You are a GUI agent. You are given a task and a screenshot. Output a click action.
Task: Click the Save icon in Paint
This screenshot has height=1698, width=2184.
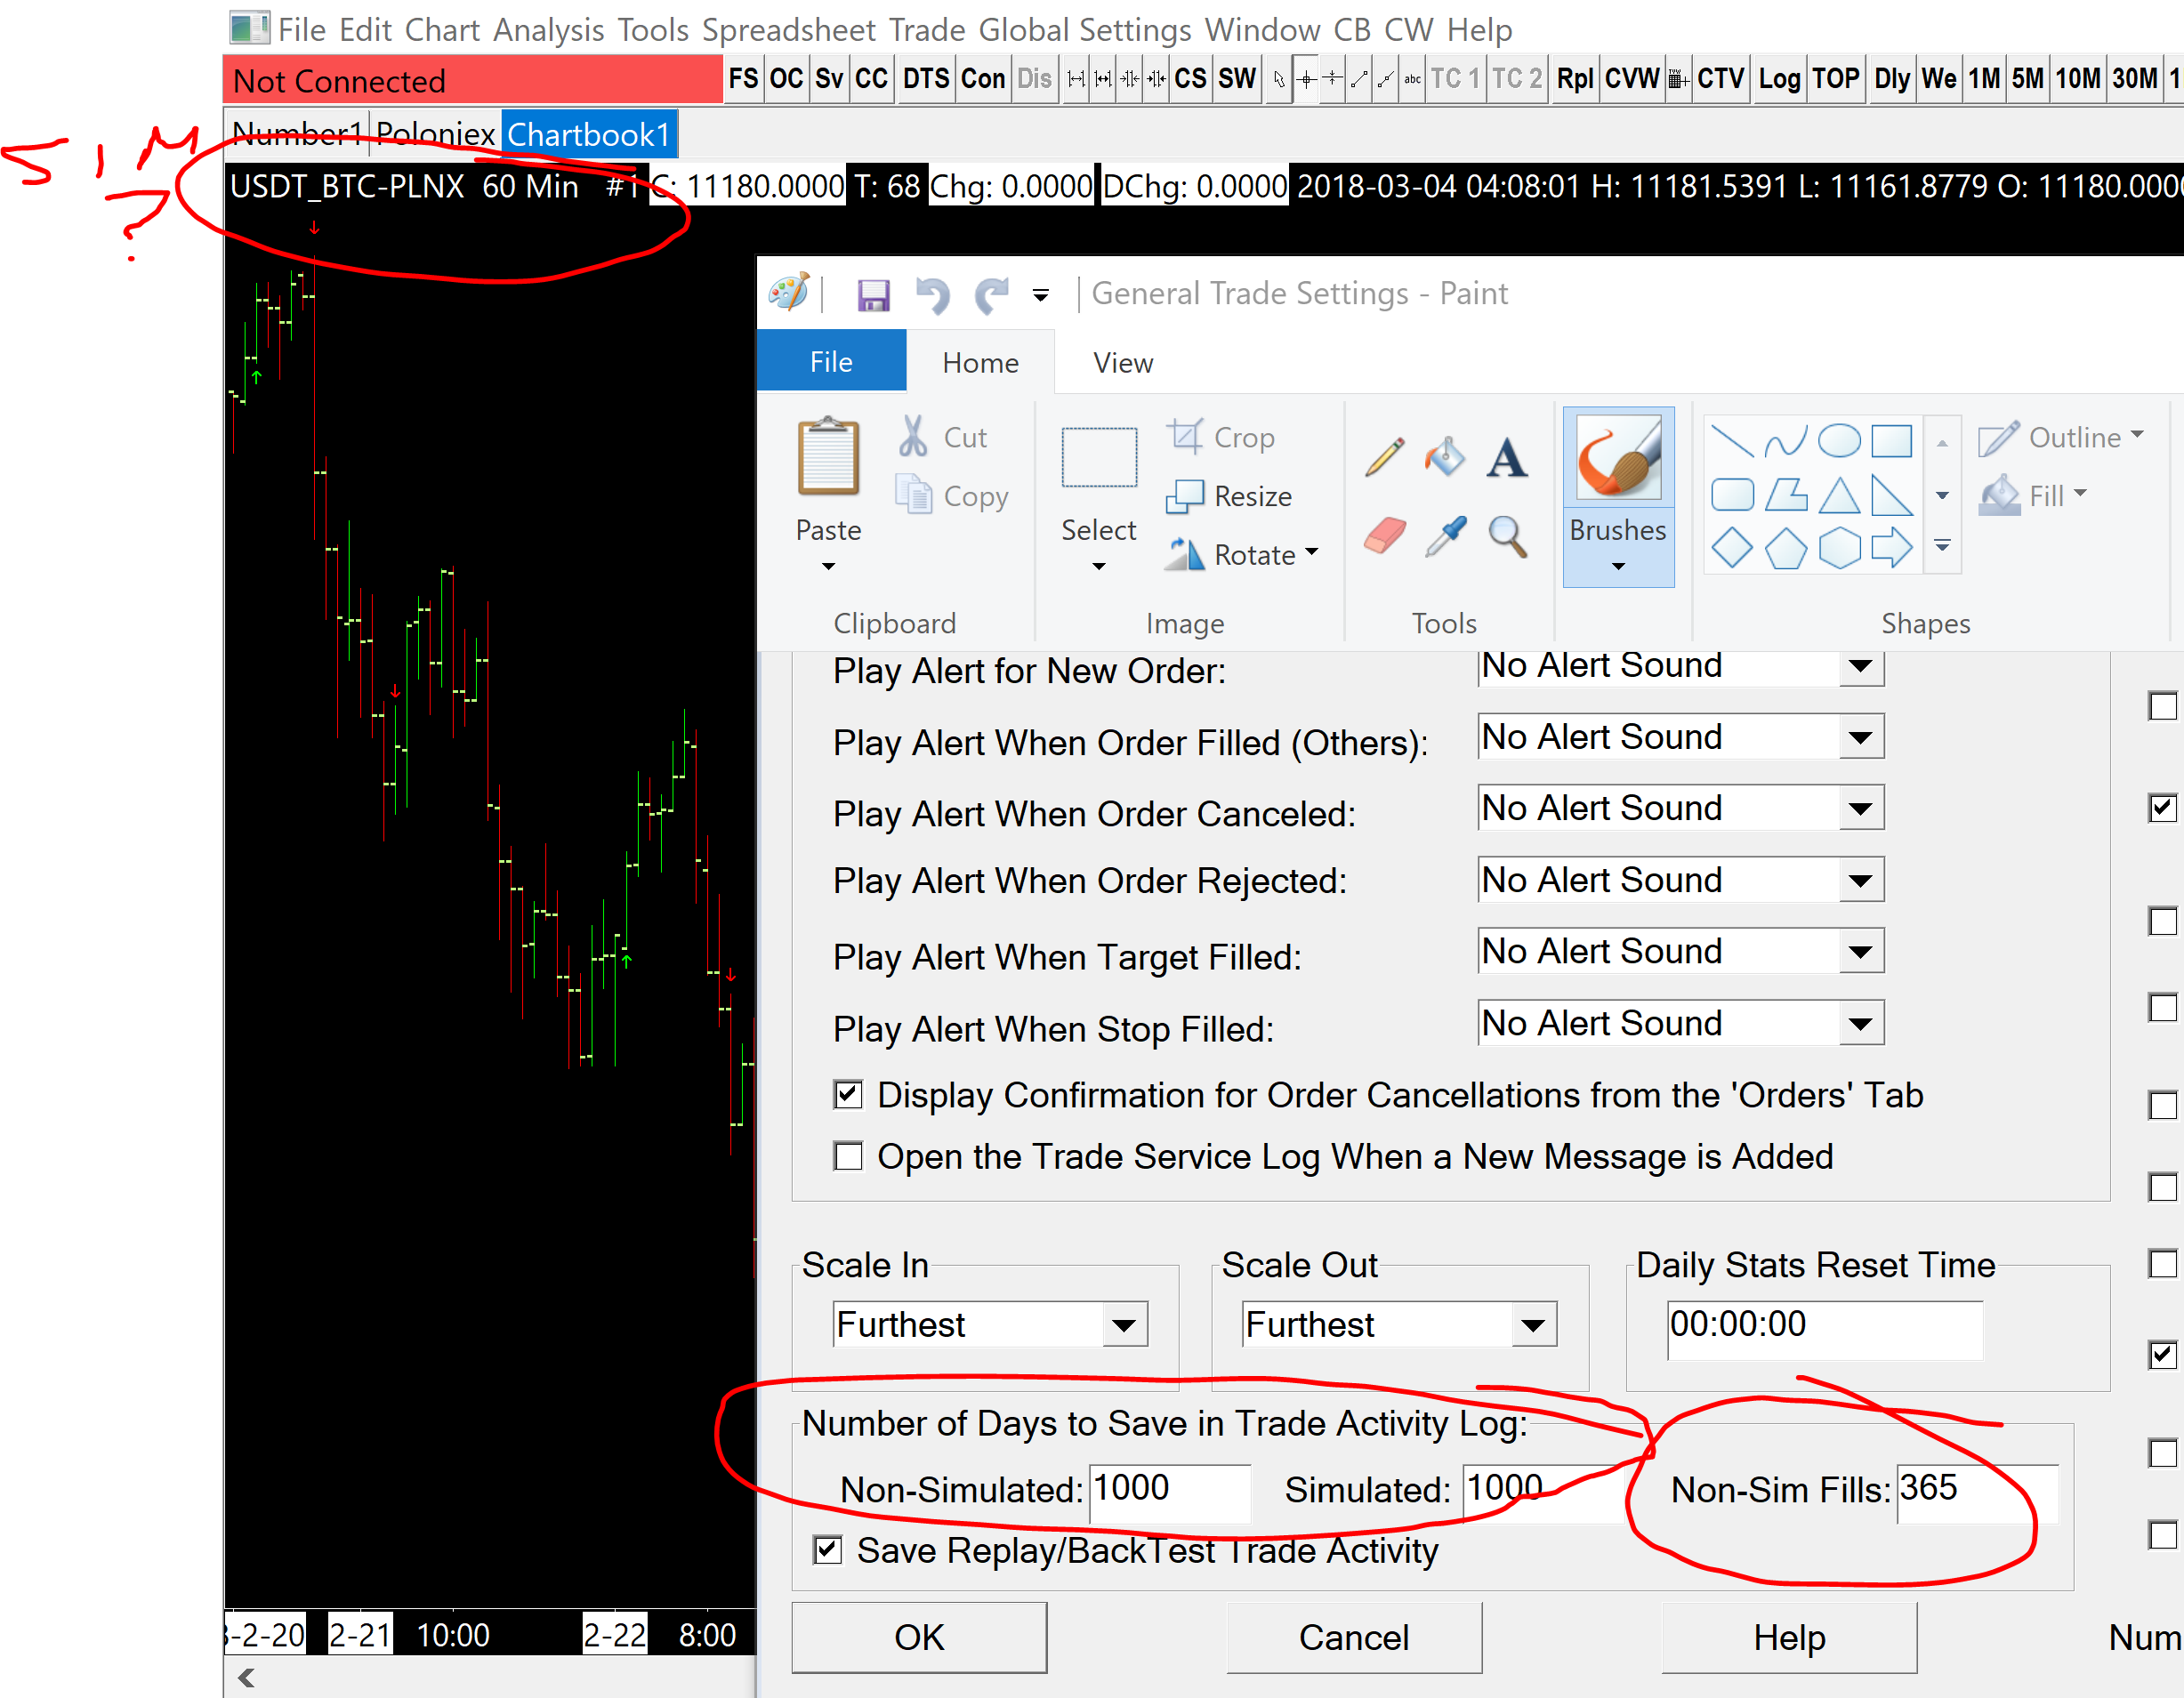[x=873, y=295]
